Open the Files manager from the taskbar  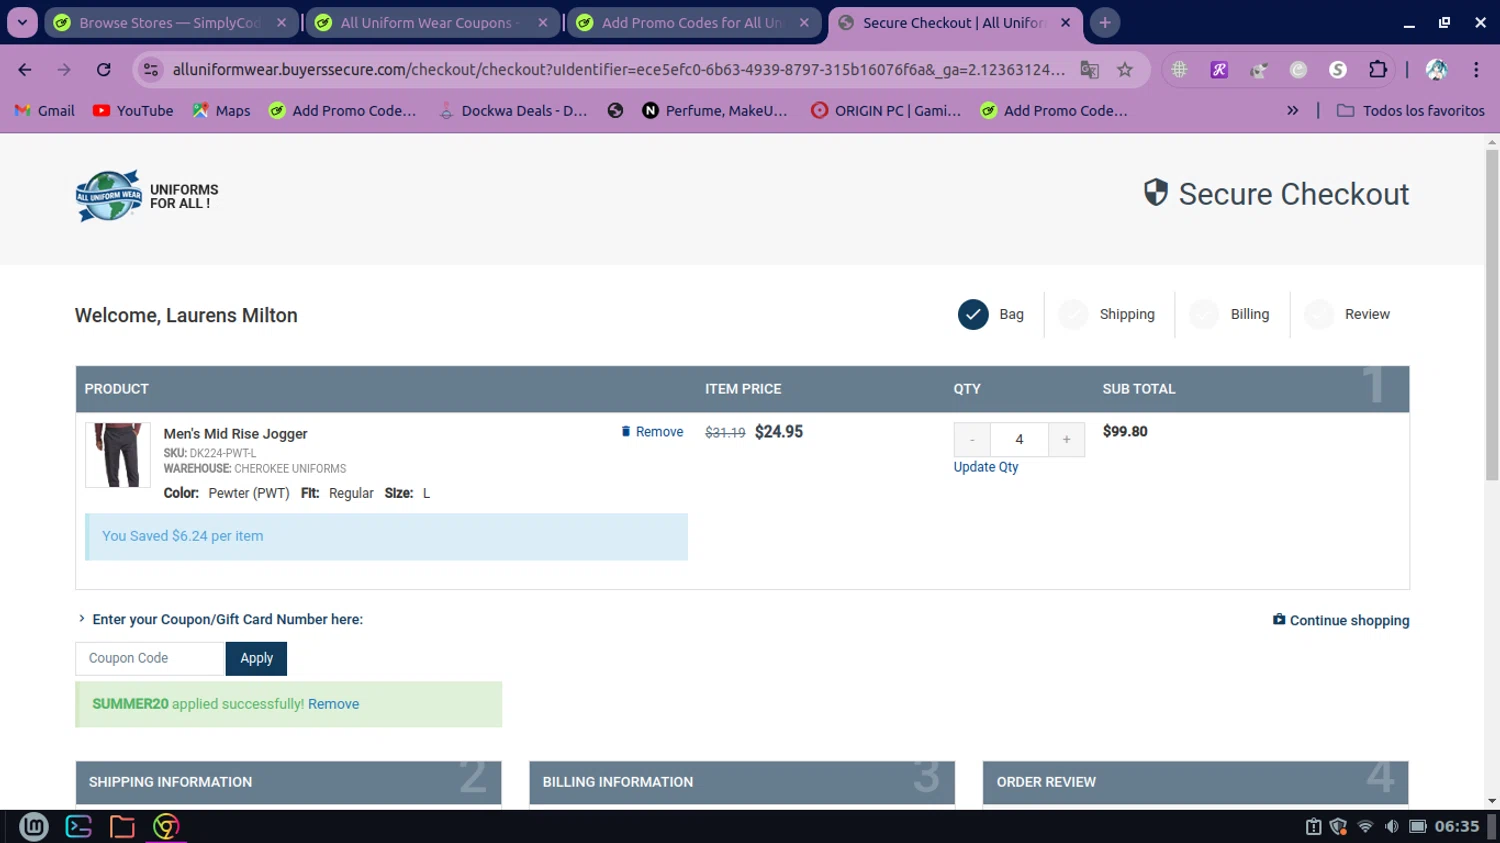(122, 826)
